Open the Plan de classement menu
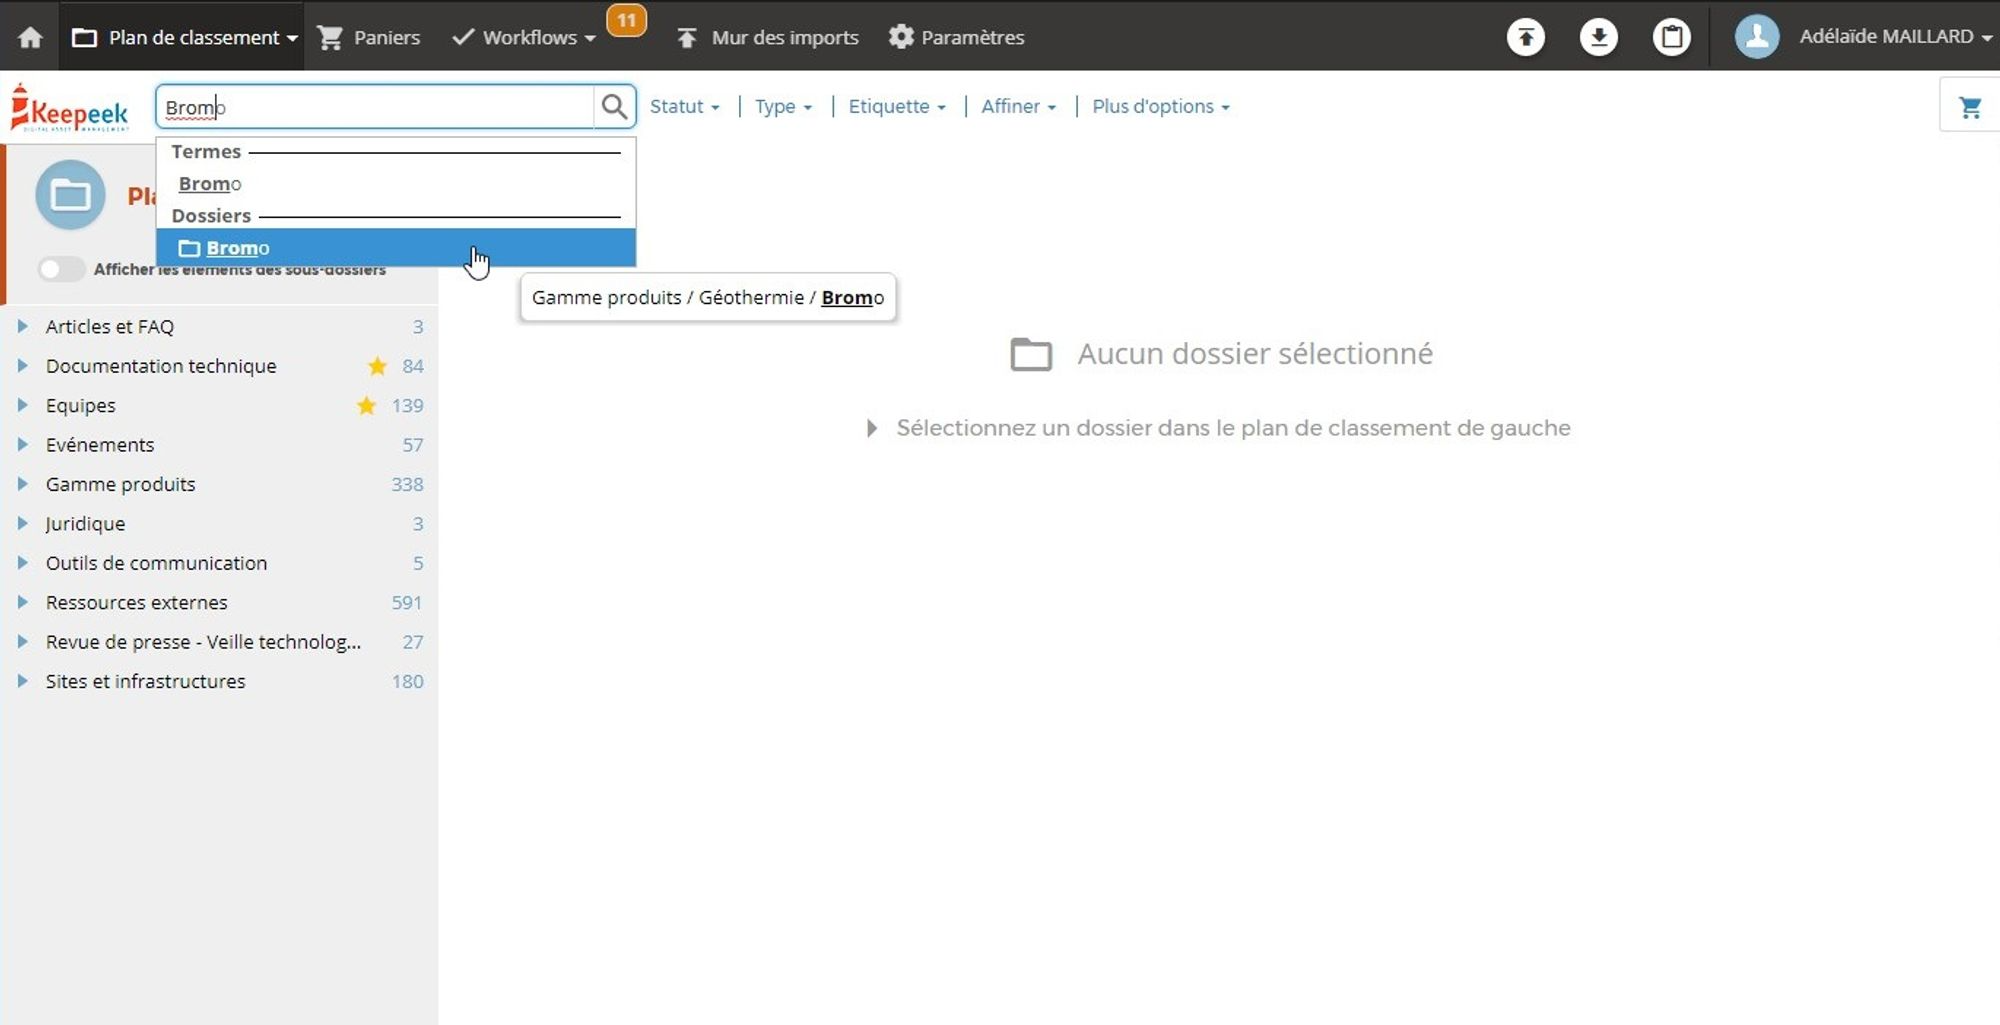The height and width of the screenshot is (1025, 2000). (x=182, y=36)
